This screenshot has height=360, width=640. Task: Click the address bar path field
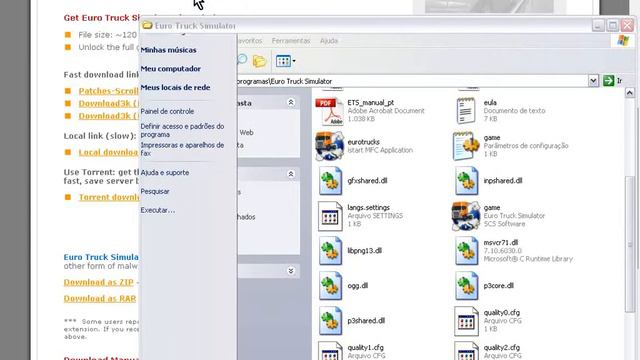pos(412,81)
